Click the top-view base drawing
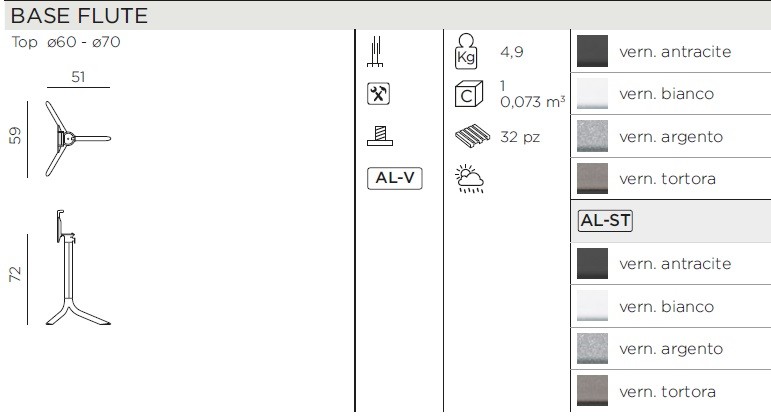The image size is (771, 417). (78, 139)
